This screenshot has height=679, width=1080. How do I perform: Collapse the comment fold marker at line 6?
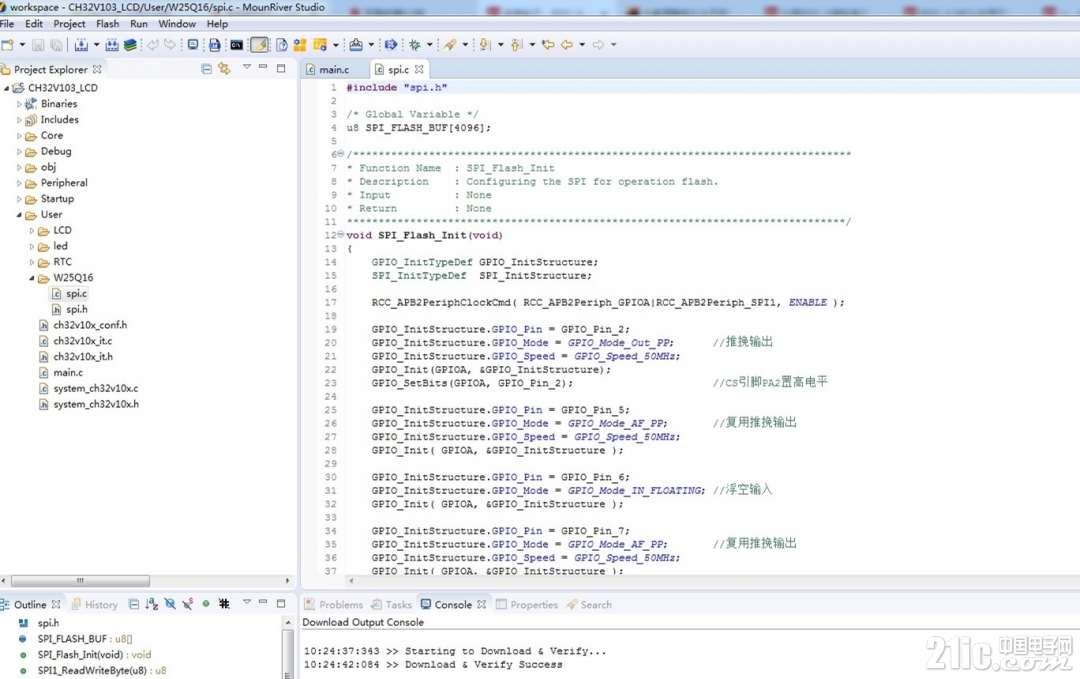tap(340, 154)
